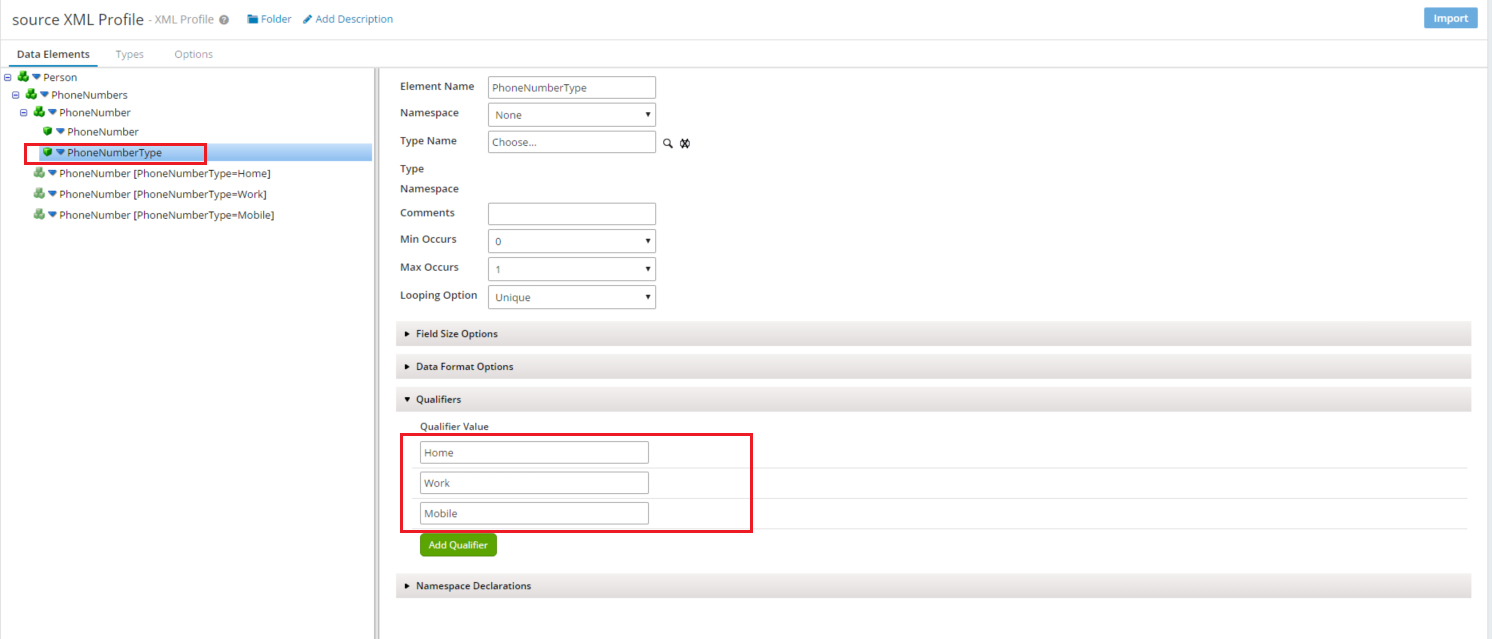Viewport: 1492px width, 639px height.
Task: Click the green leaf icon on PhoneNumberType
Action: click(x=46, y=152)
